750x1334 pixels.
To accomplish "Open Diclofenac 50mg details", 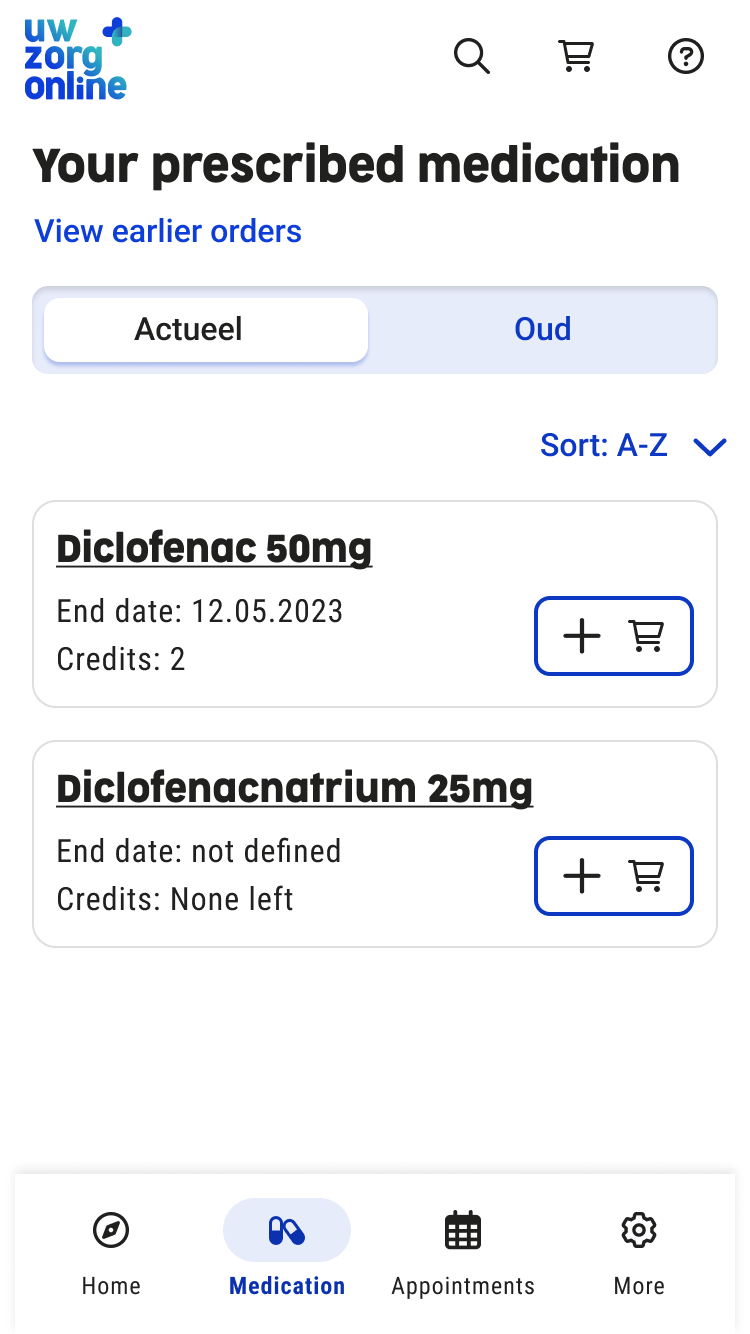I will [214, 548].
